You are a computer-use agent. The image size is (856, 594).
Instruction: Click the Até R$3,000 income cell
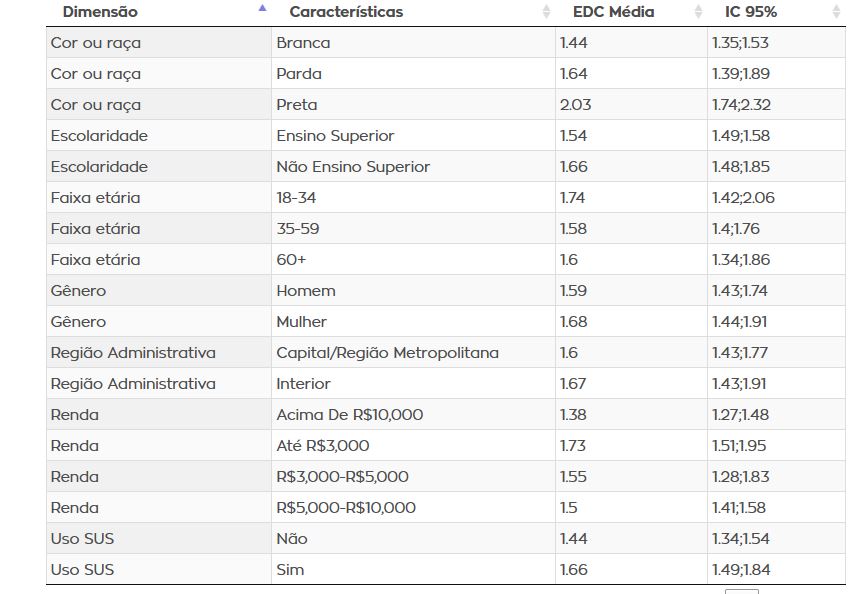coord(322,446)
